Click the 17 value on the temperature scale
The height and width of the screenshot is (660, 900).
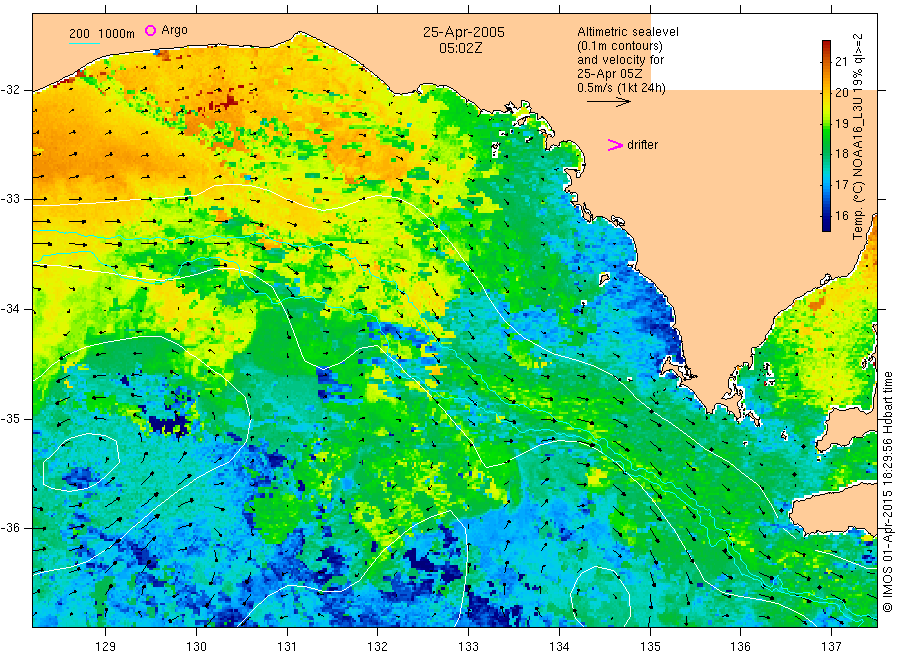(841, 185)
